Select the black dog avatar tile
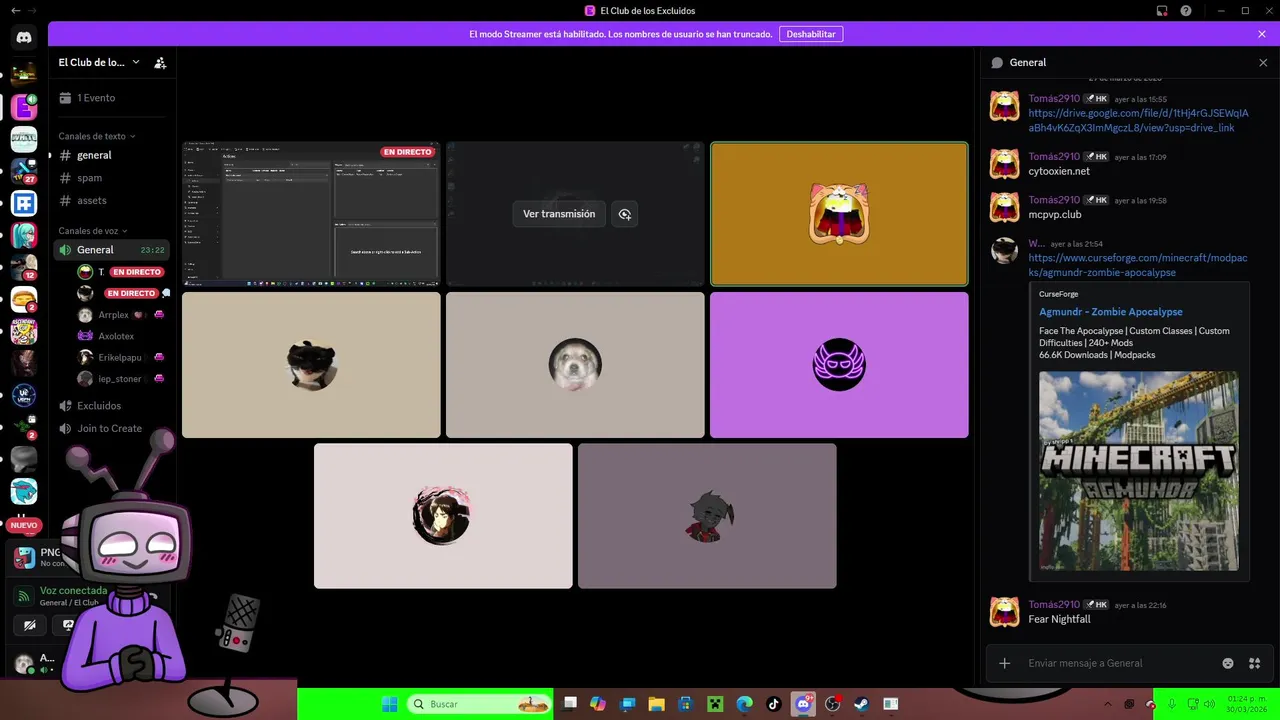Image resolution: width=1280 pixels, height=720 pixels. (311, 365)
